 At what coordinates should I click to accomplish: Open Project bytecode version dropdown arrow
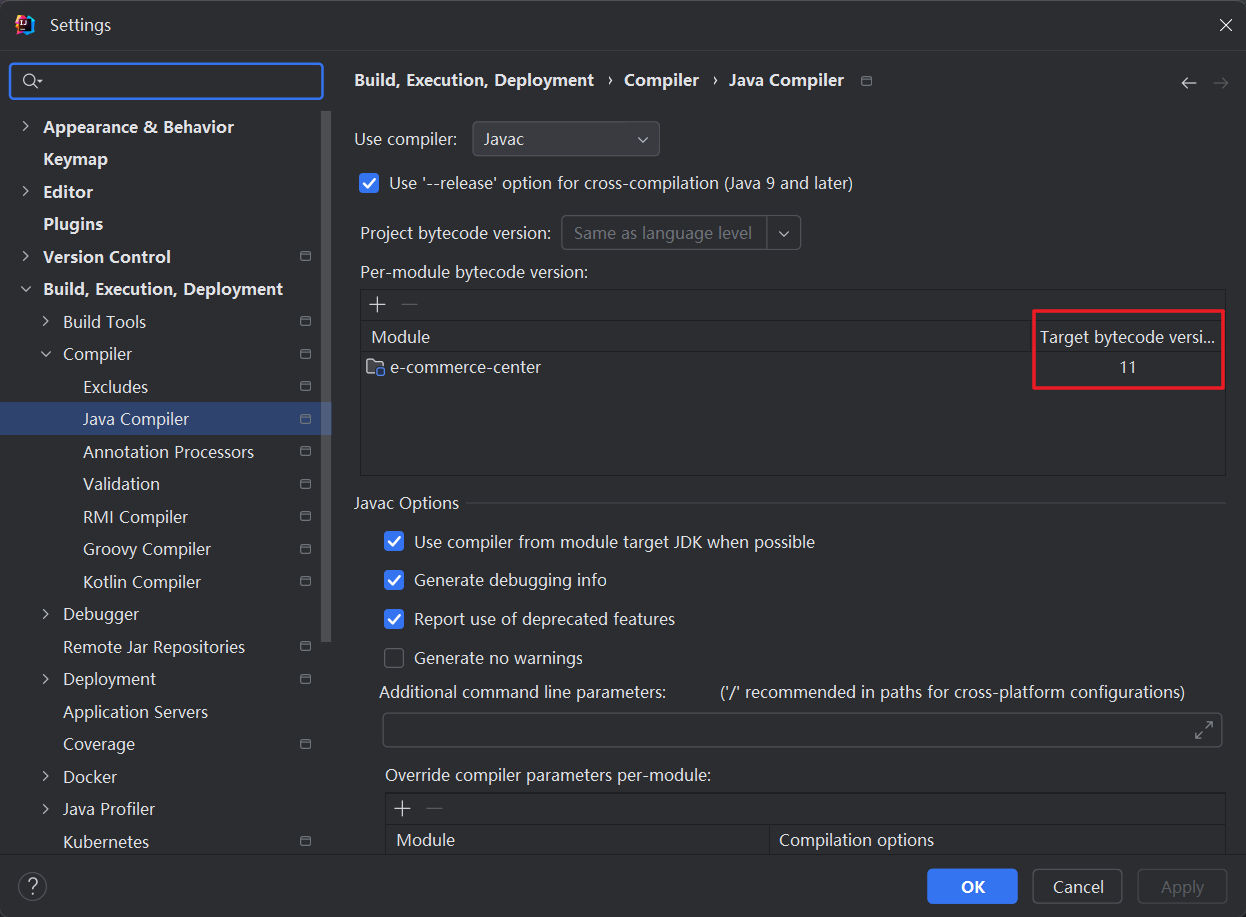(x=783, y=233)
